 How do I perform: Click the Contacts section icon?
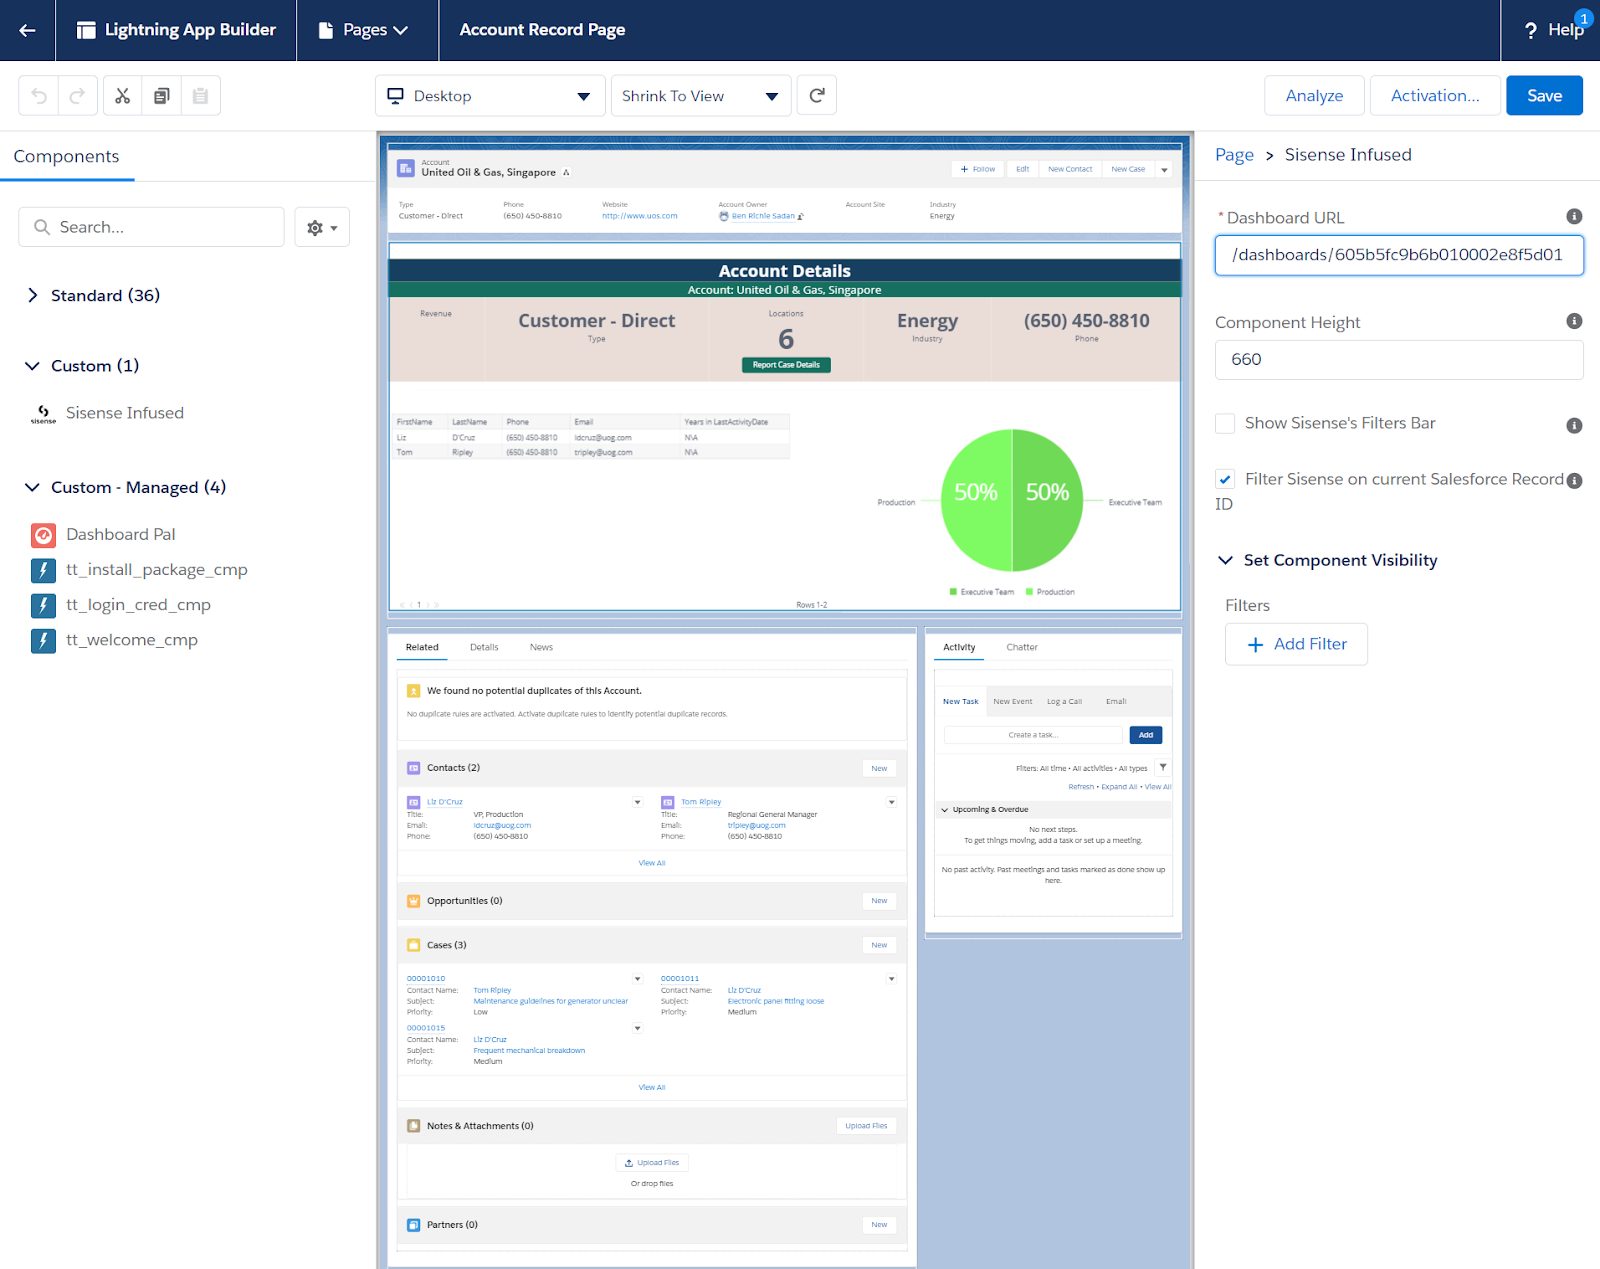point(414,768)
